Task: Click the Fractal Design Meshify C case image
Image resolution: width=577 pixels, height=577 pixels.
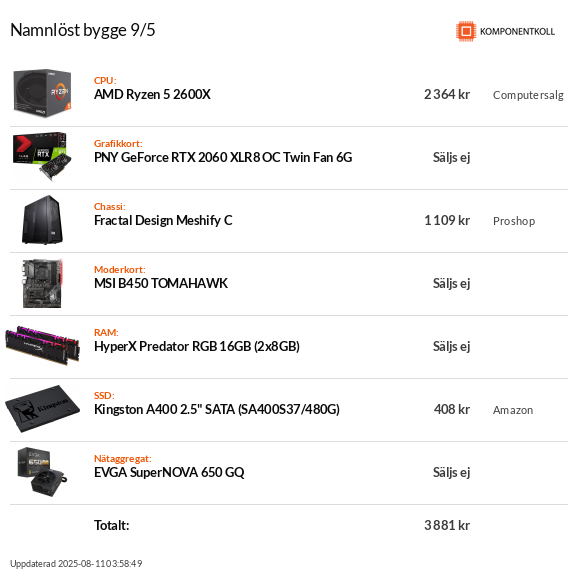Action: pos(42,220)
